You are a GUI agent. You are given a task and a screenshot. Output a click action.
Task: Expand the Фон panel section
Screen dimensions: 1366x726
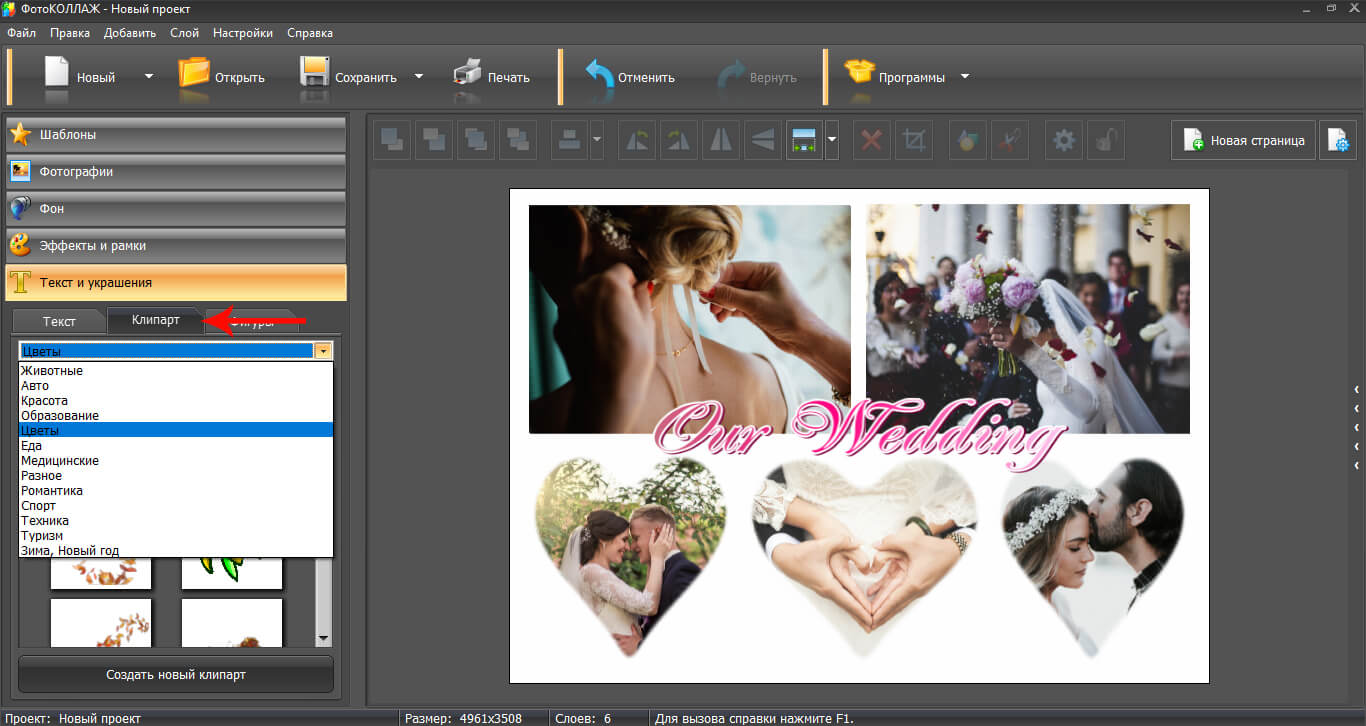[x=176, y=209]
